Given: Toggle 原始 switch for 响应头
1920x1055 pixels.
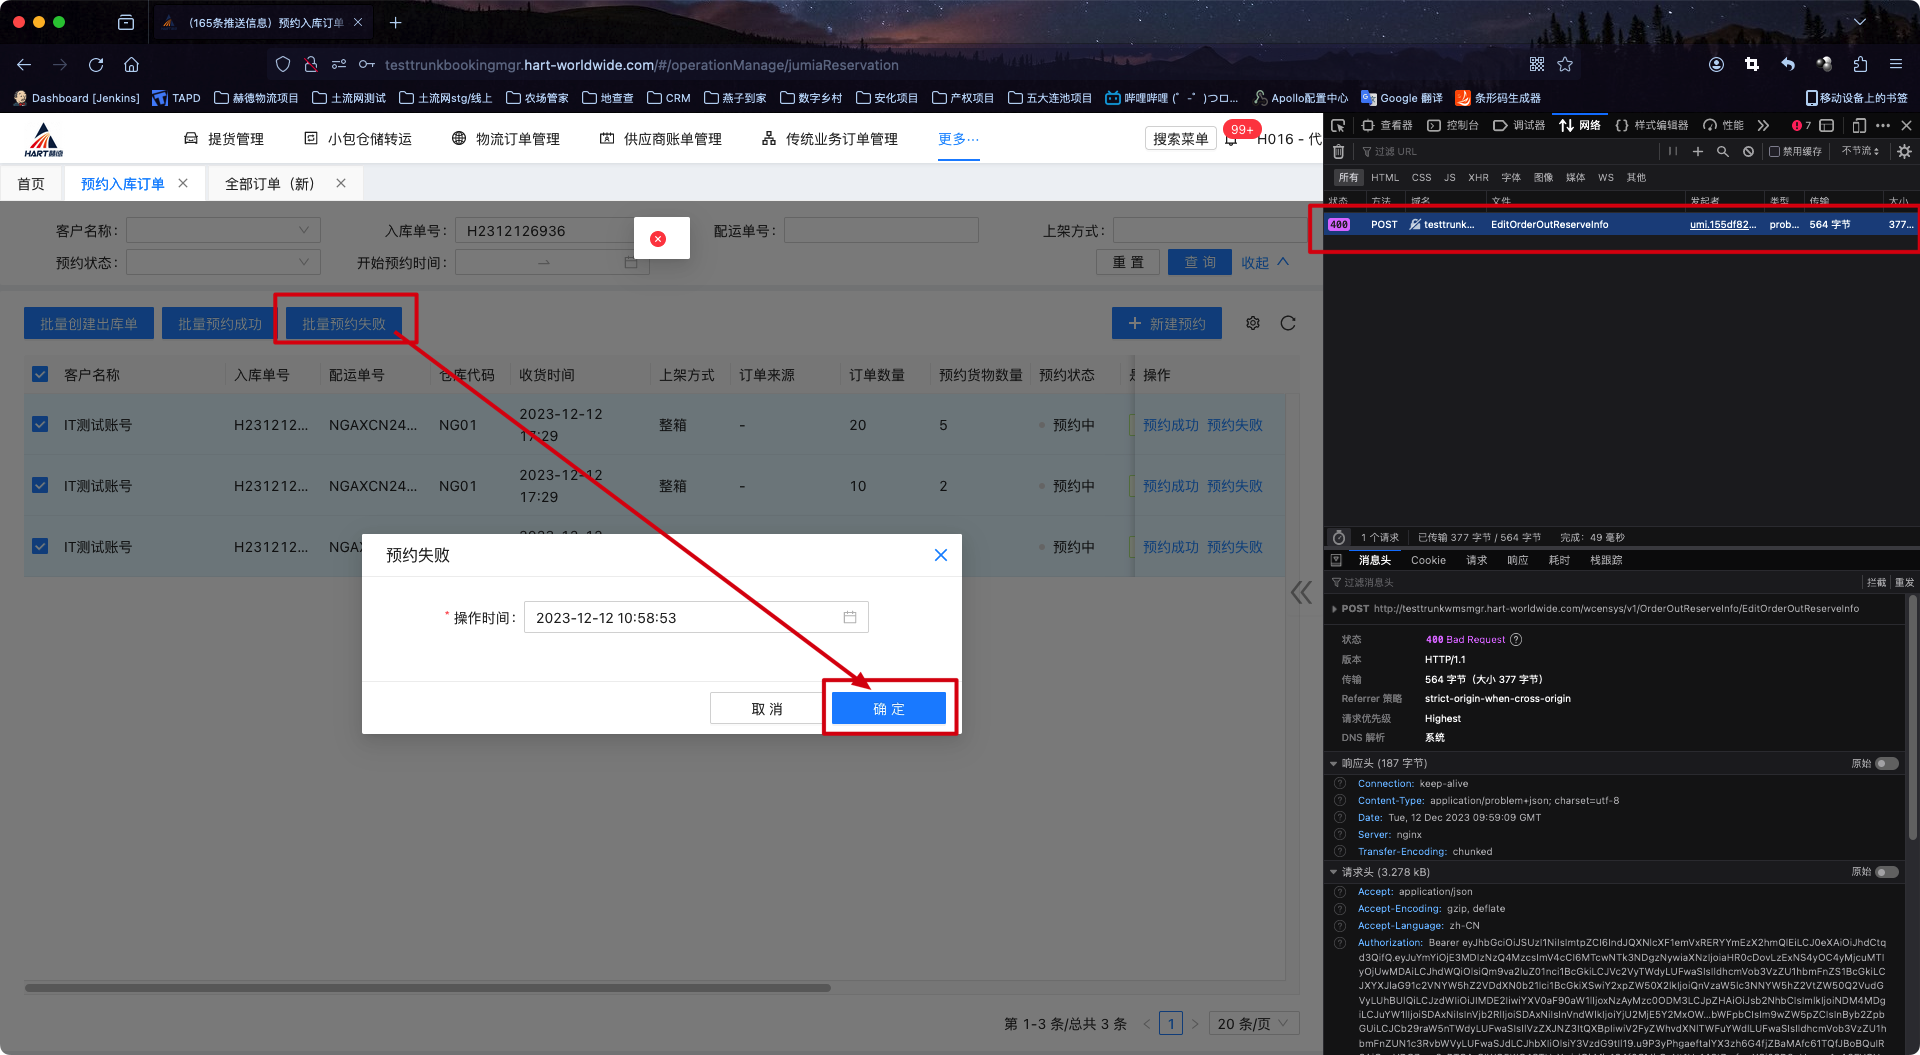Looking at the screenshot, I should (1886, 763).
